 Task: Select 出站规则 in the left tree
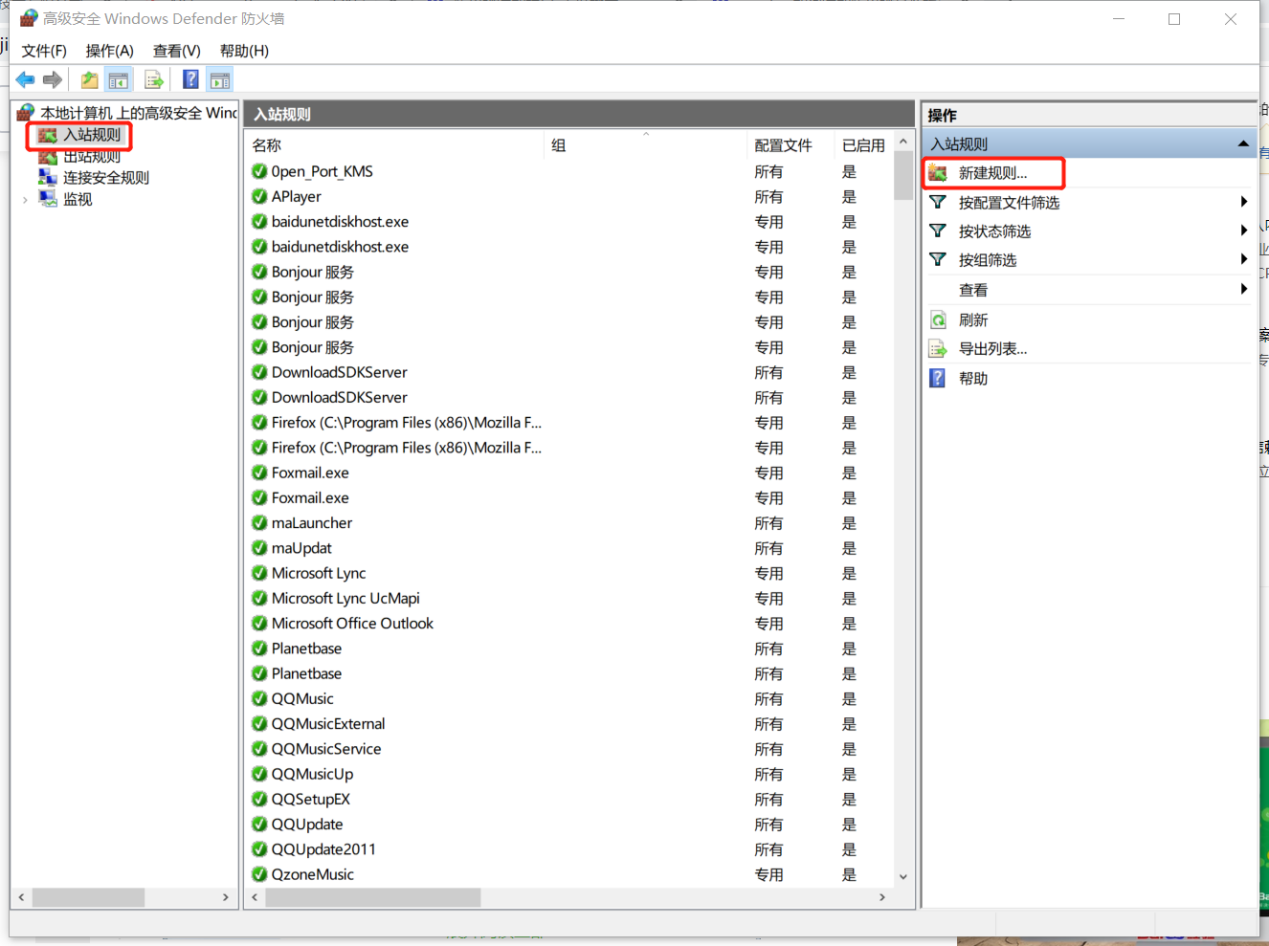(x=91, y=156)
